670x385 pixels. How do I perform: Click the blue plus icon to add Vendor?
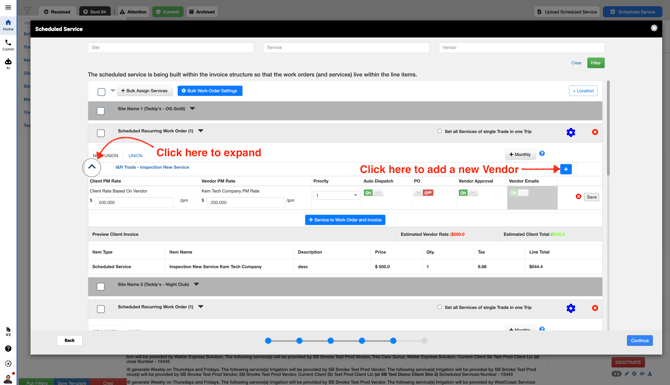[x=566, y=169]
